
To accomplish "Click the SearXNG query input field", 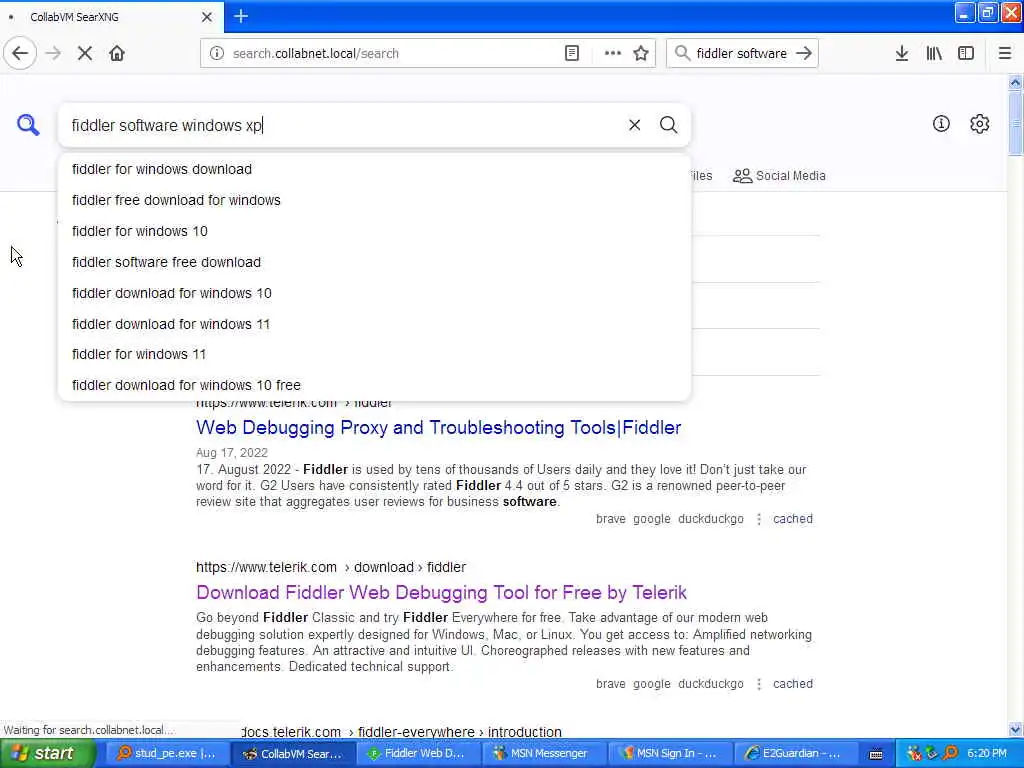I will click(343, 125).
